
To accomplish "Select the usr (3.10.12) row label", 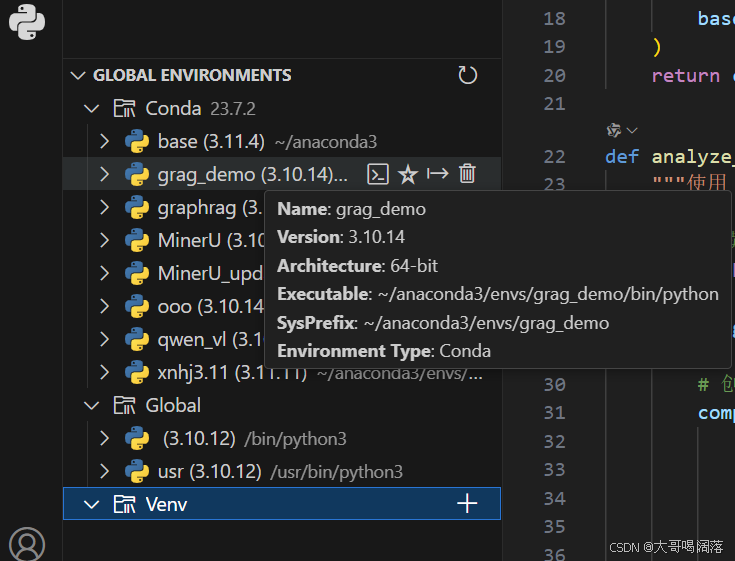I will [x=209, y=472].
